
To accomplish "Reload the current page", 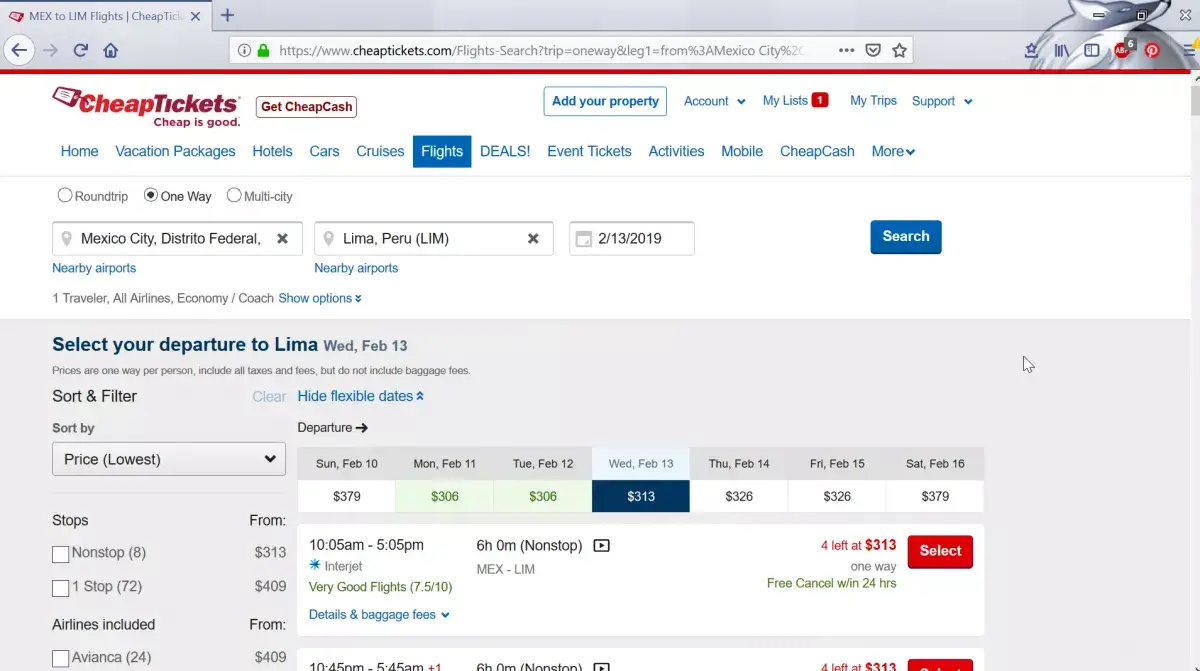I will pyautogui.click(x=81, y=50).
